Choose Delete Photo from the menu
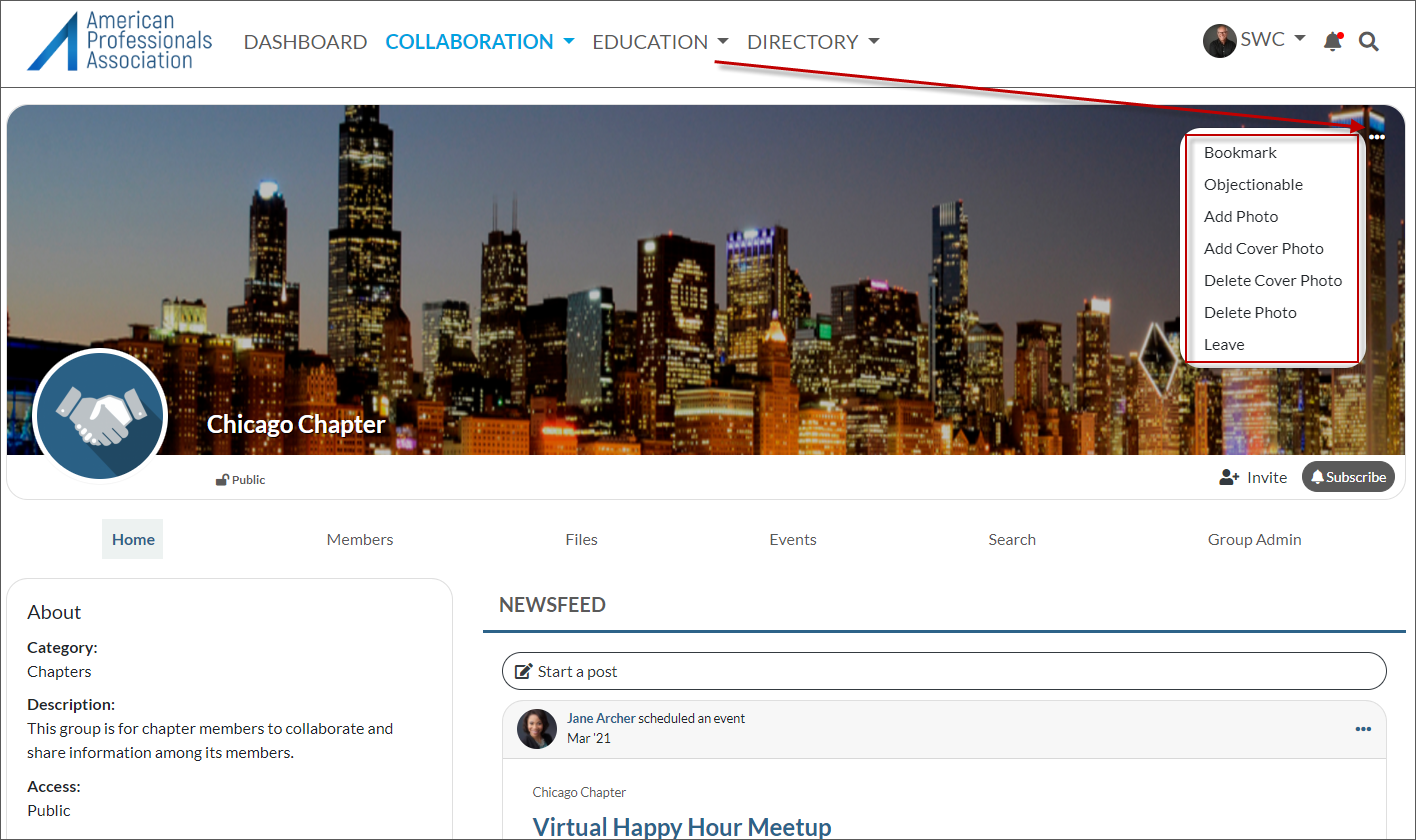The image size is (1416, 840). tap(1250, 313)
